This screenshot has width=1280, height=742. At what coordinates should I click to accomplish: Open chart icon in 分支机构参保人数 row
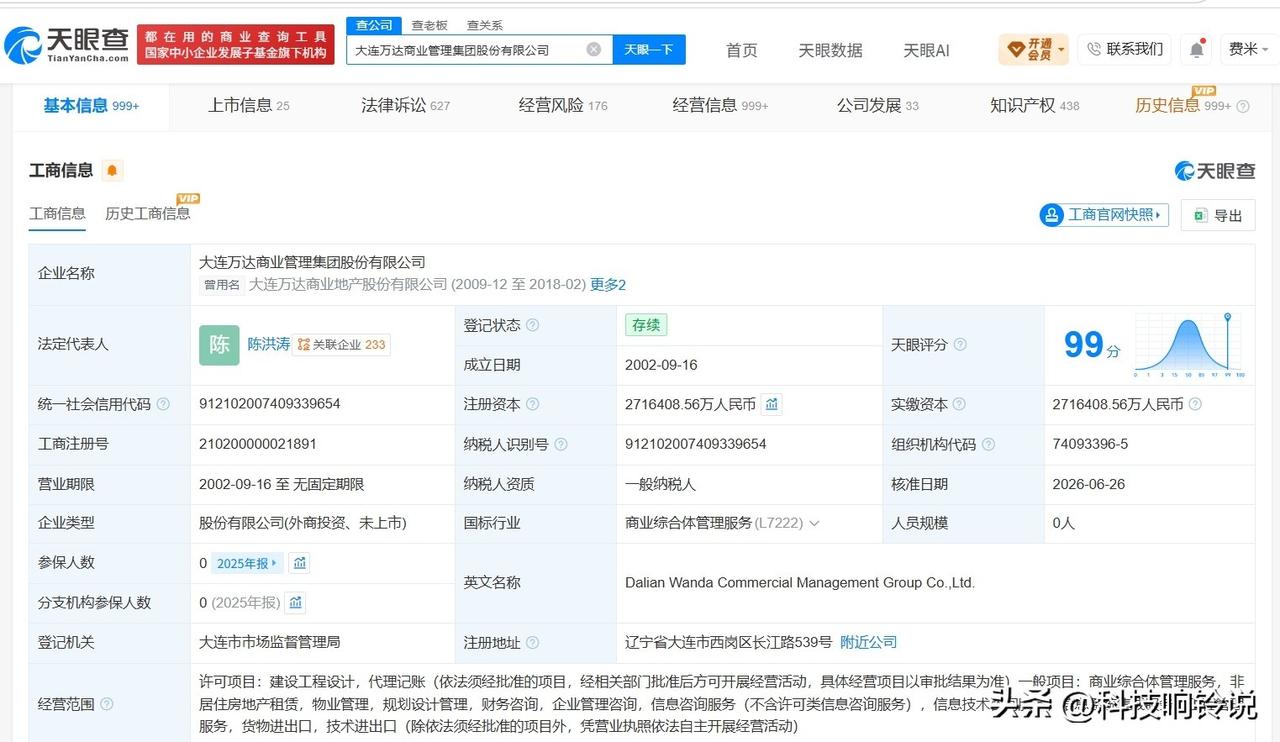[295, 603]
